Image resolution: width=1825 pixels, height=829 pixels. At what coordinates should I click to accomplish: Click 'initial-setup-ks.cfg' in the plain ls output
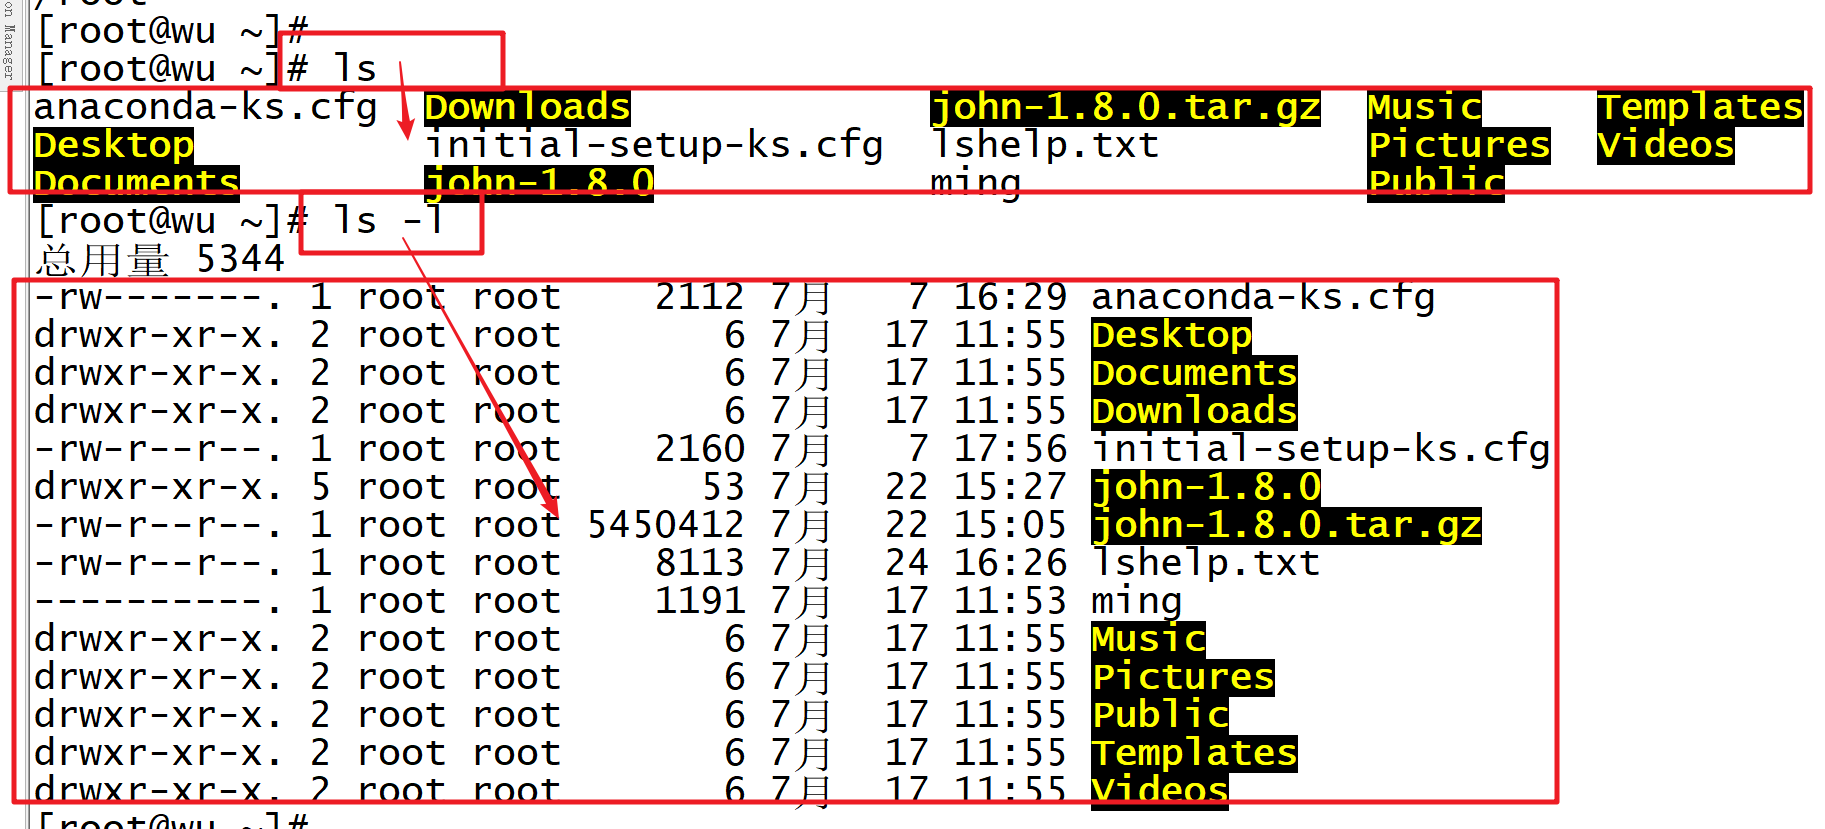(654, 145)
